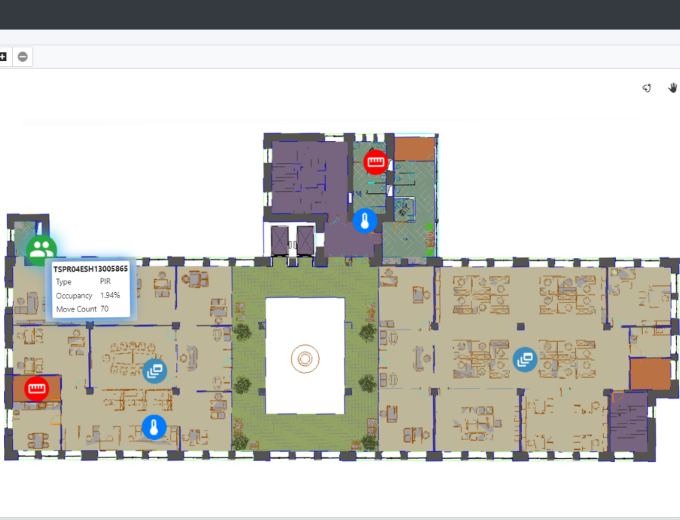Open red ruler sensor in left office

(36, 389)
